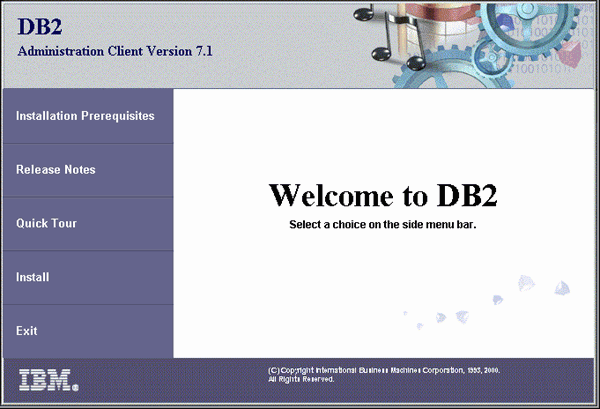View the Release Notes menu item
600x409 pixels.
(x=88, y=170)
